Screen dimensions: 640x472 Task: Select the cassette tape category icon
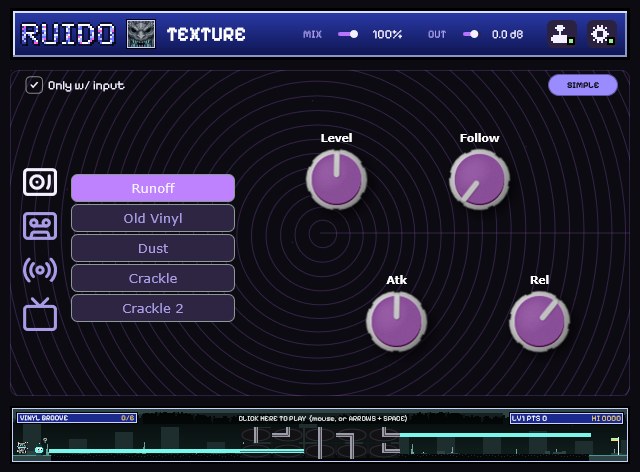(x=40, y=226)
